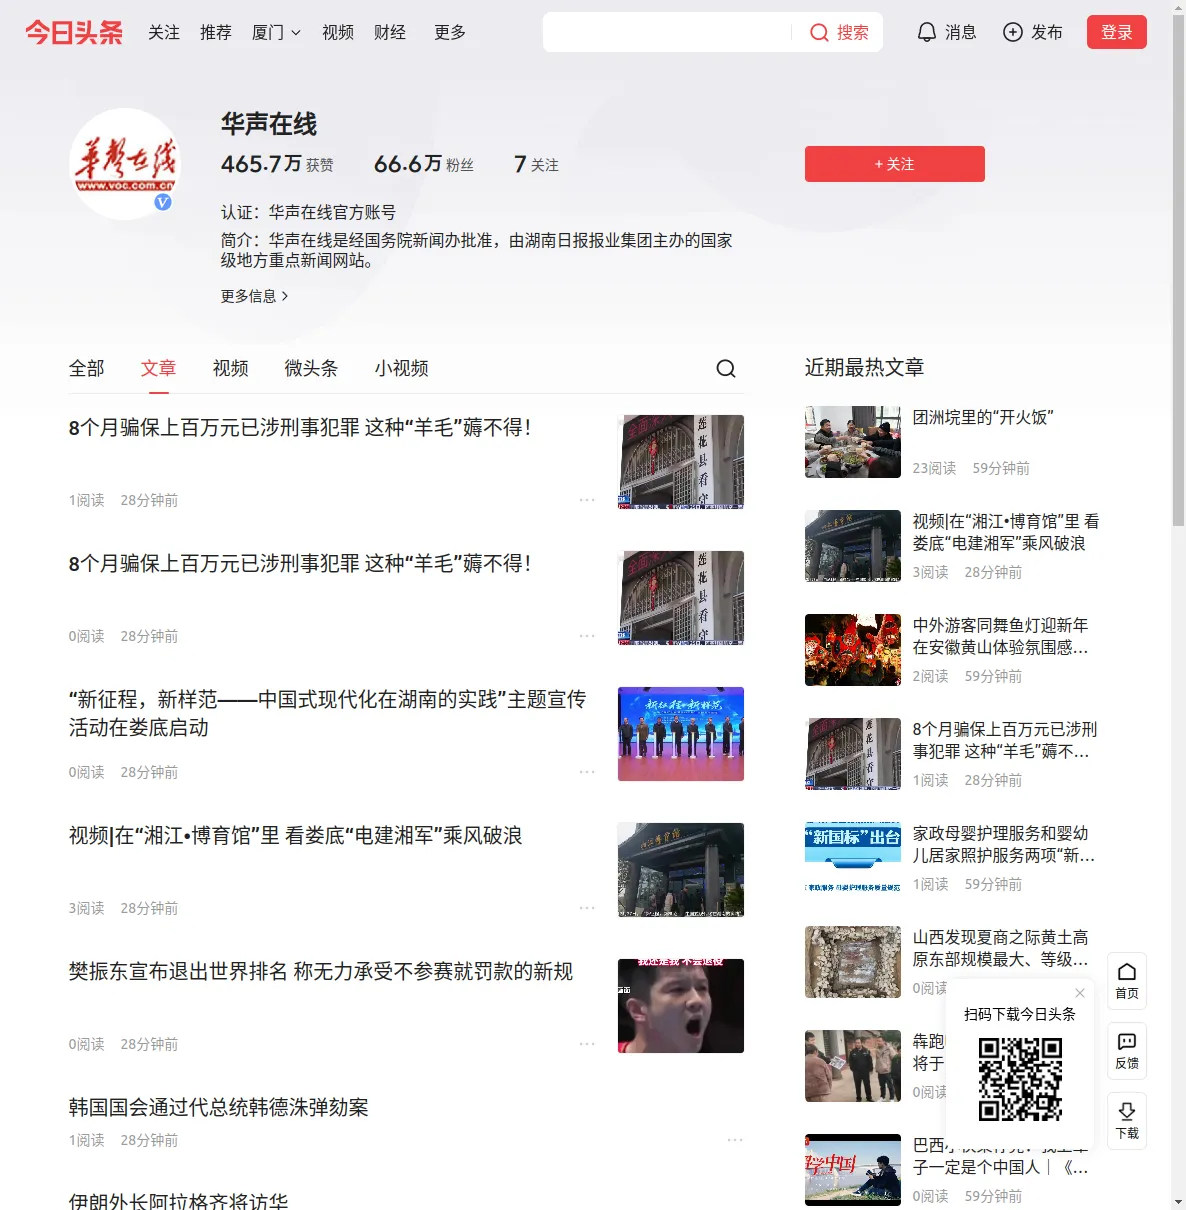Click the 下载 download icon button
This screenshot has width=1186, height=1210.
(1127, 1121)
